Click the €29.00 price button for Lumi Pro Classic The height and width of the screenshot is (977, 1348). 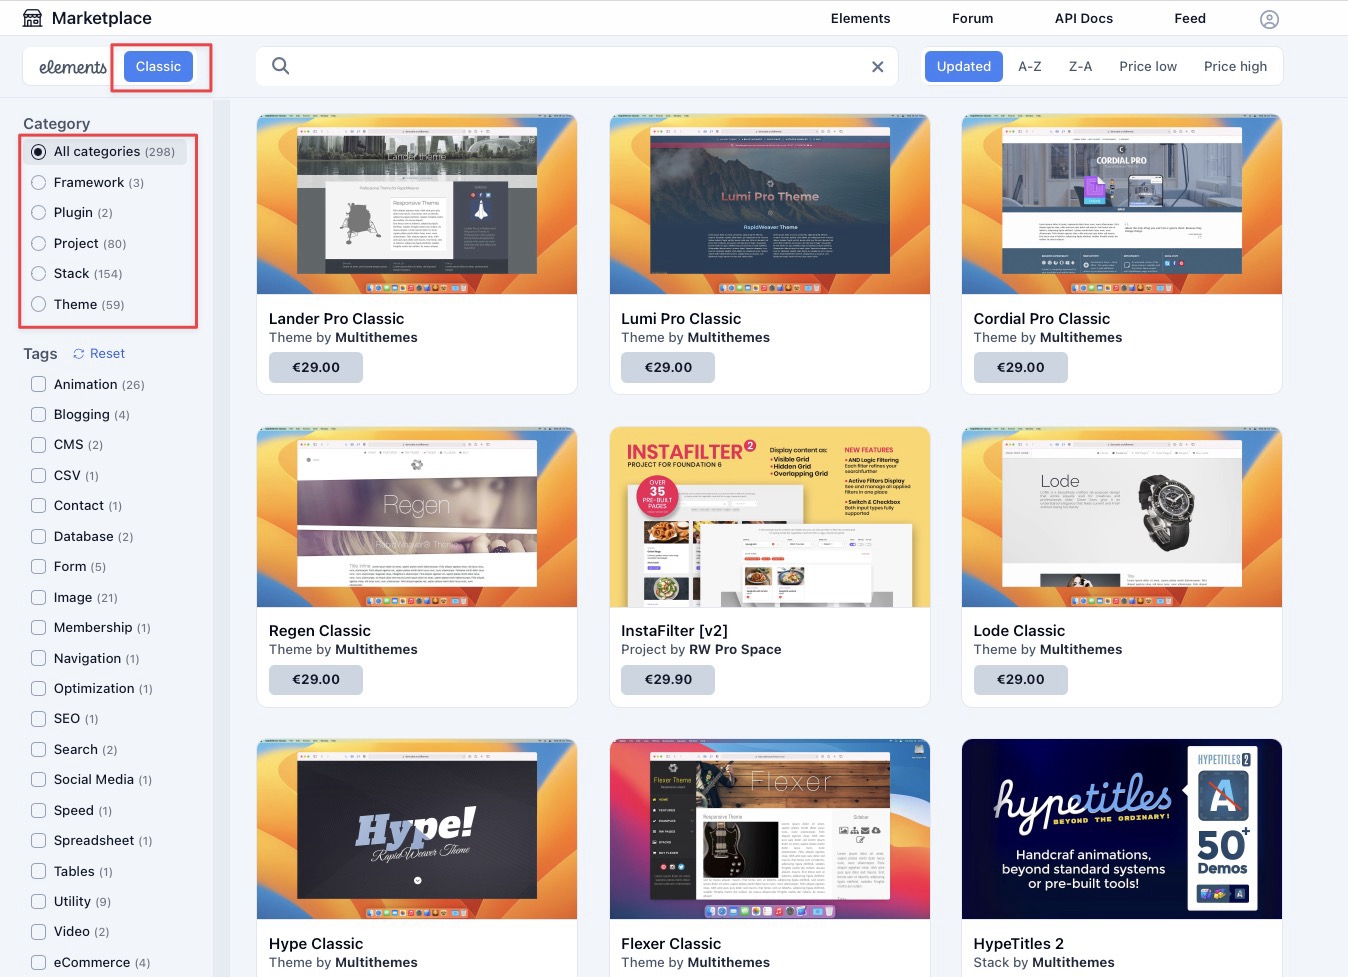pyautogui.click(x=668, y=368)
